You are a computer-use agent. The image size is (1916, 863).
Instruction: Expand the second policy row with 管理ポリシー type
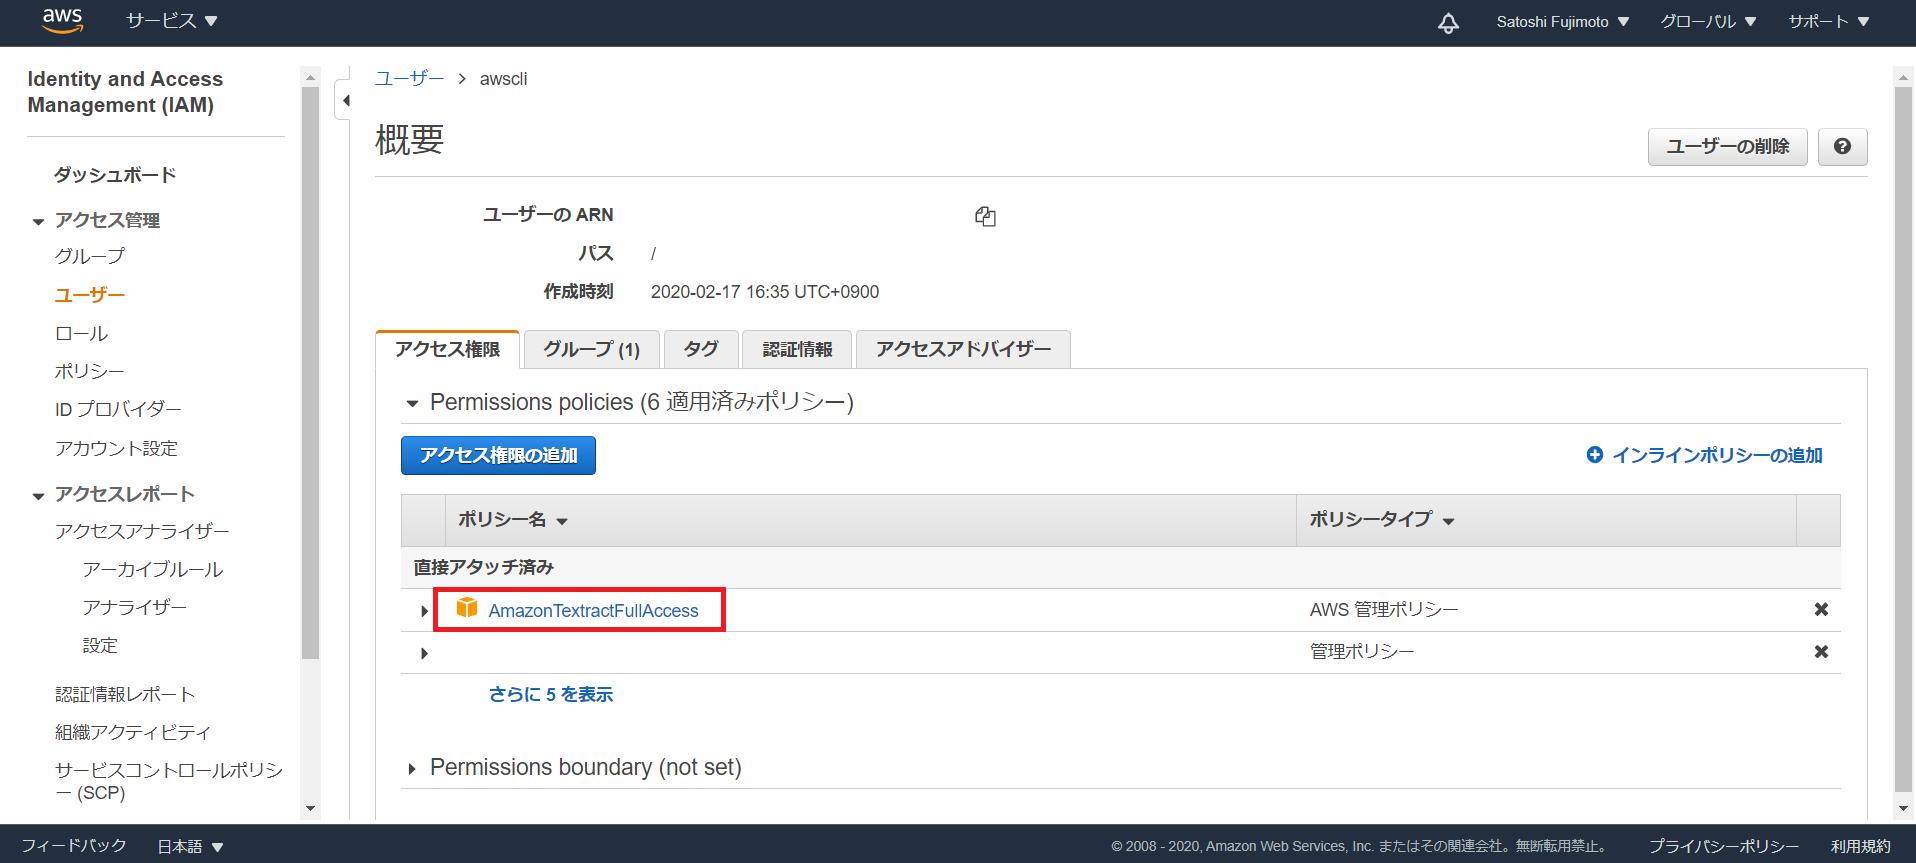(x=424, y=653)
